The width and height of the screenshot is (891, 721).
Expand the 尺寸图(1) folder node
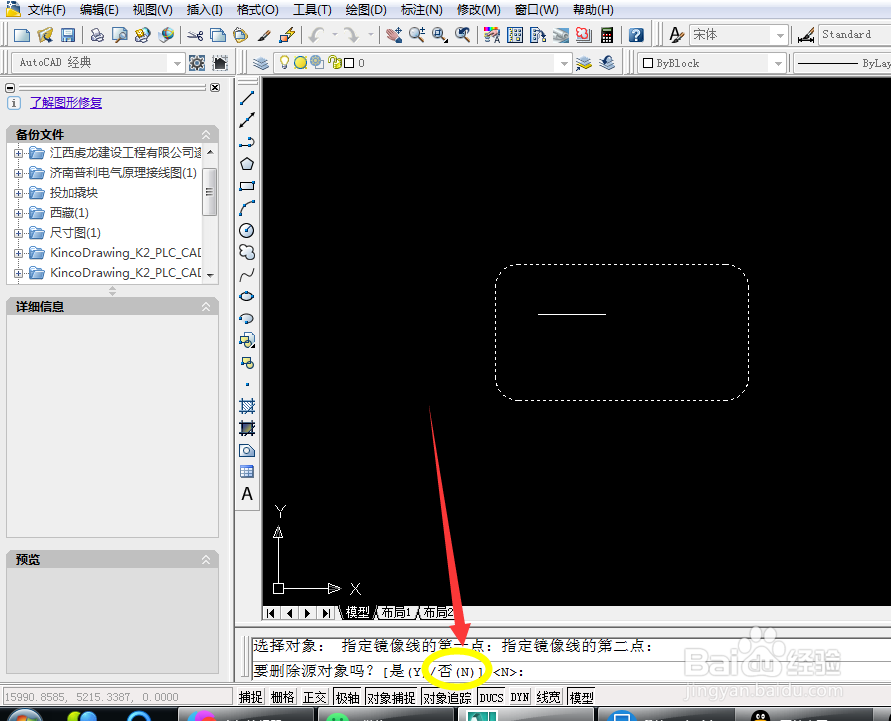(18, 233)
